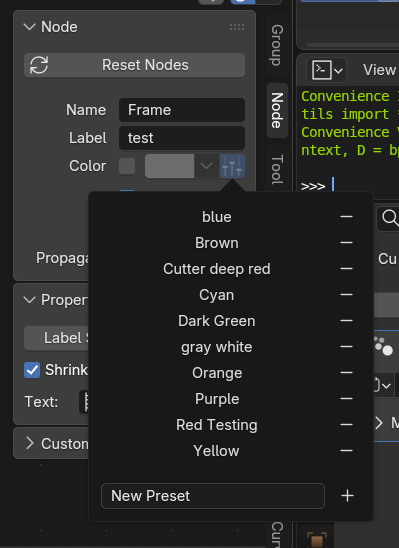The image size is (399, 548).
Task: Apply the Cutter deep red preset
Action: [x=217, y=269]
